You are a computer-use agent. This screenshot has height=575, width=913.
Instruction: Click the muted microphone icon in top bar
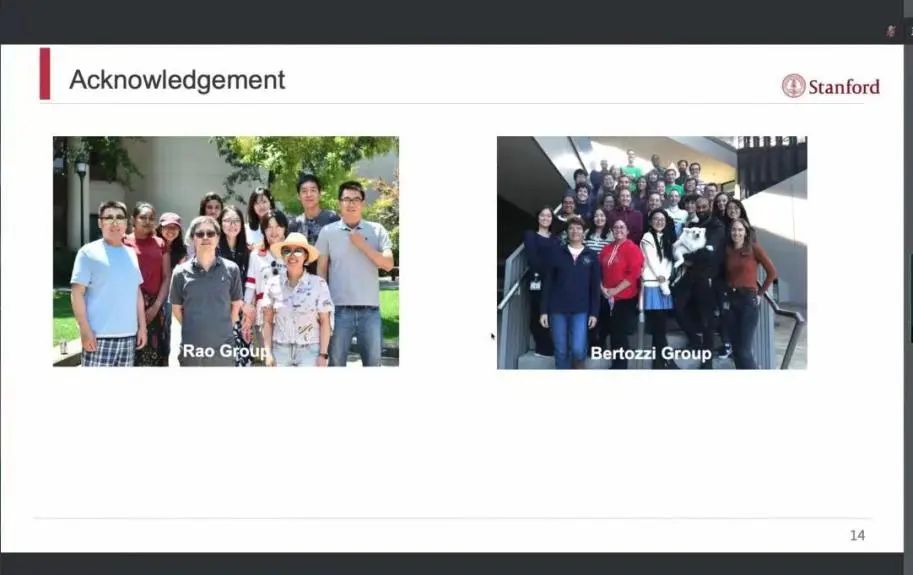tap(890, 31)
